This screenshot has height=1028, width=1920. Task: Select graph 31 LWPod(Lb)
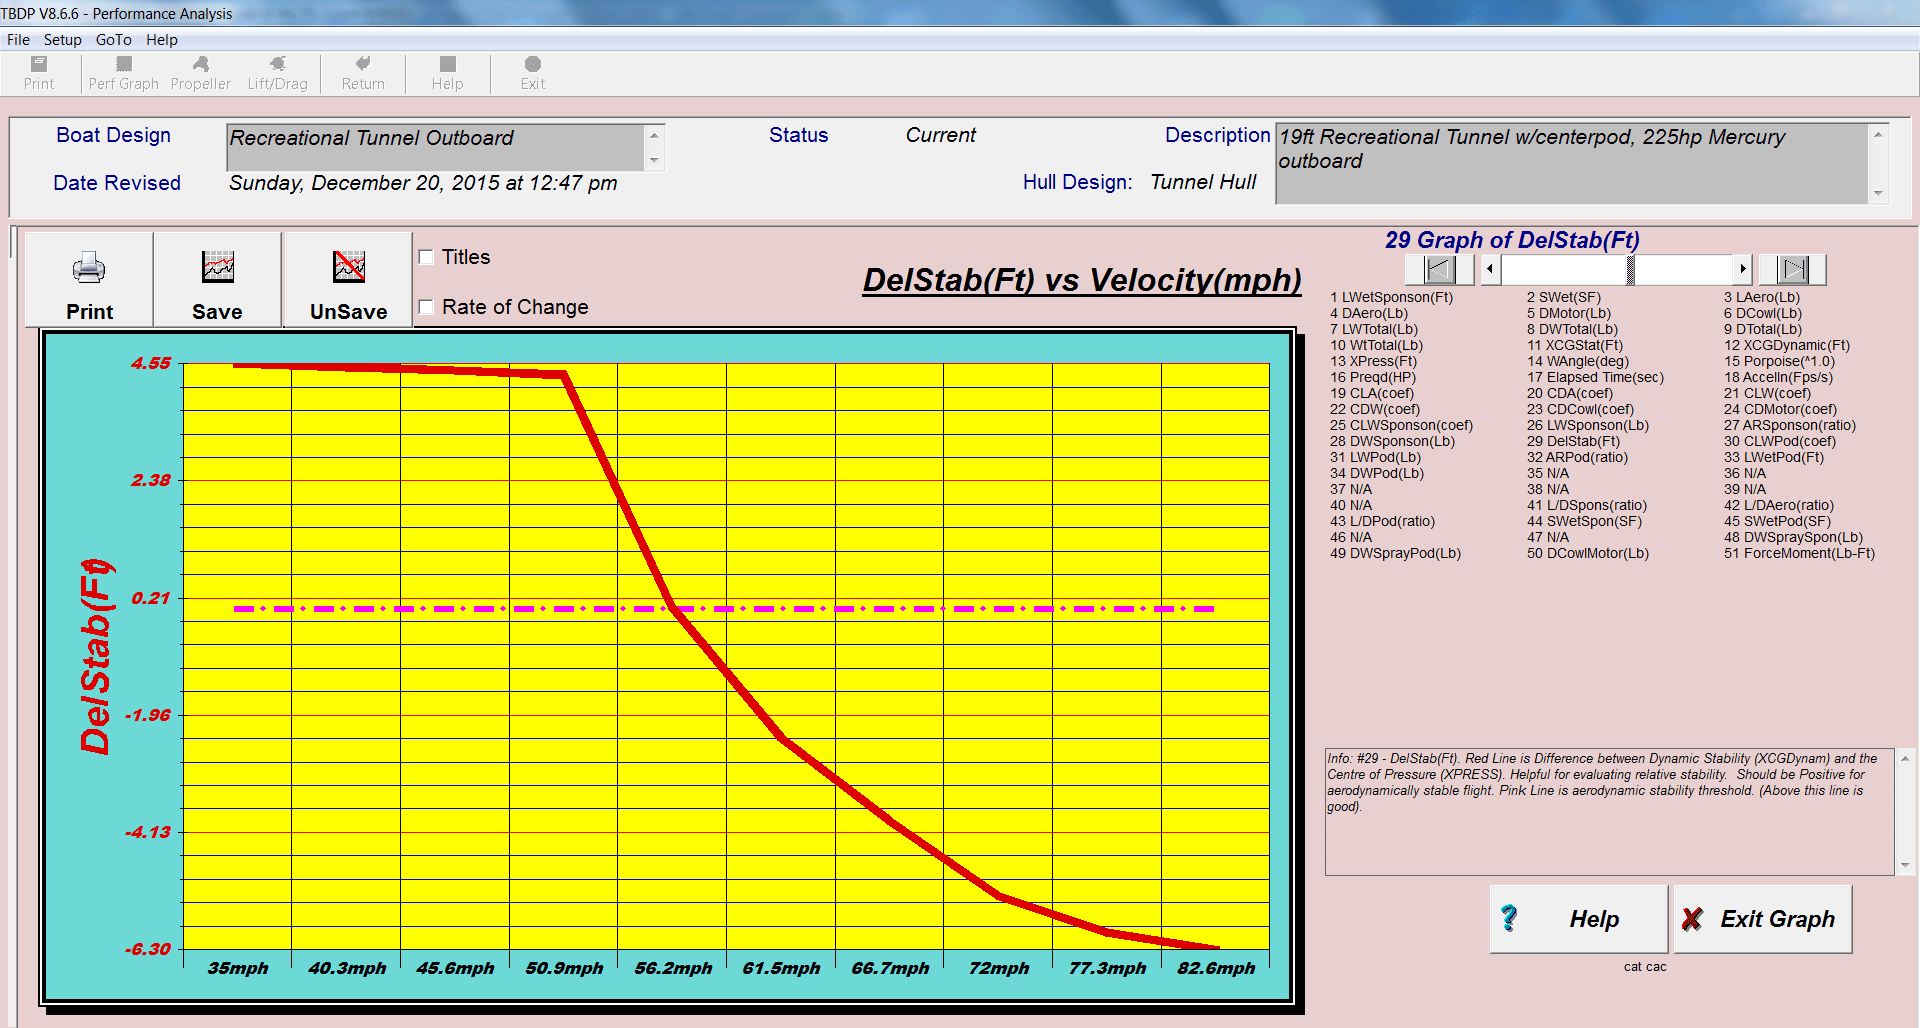tap(1375, 457)
